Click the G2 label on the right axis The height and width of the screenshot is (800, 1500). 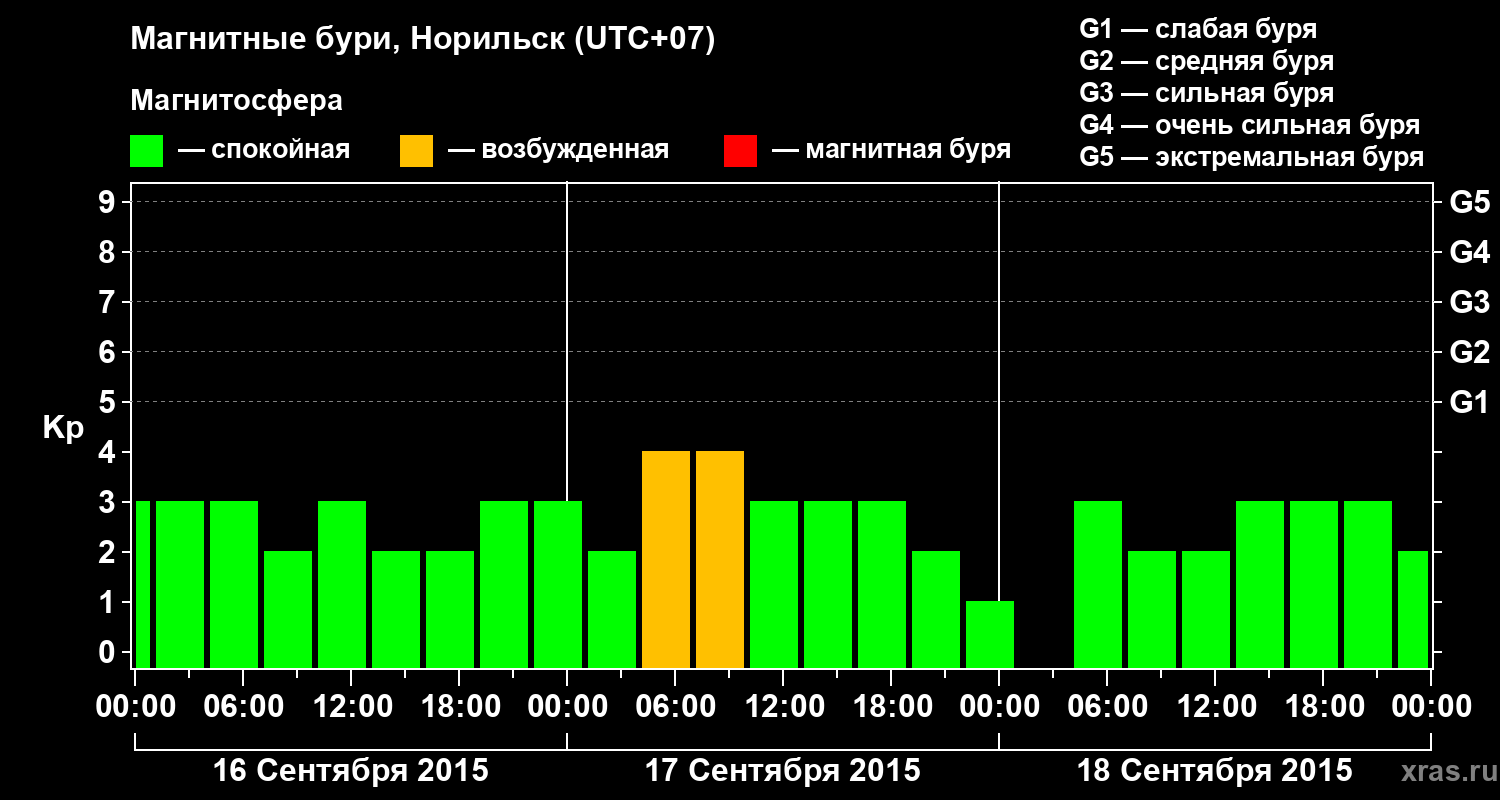click(x=1469, y=353)
